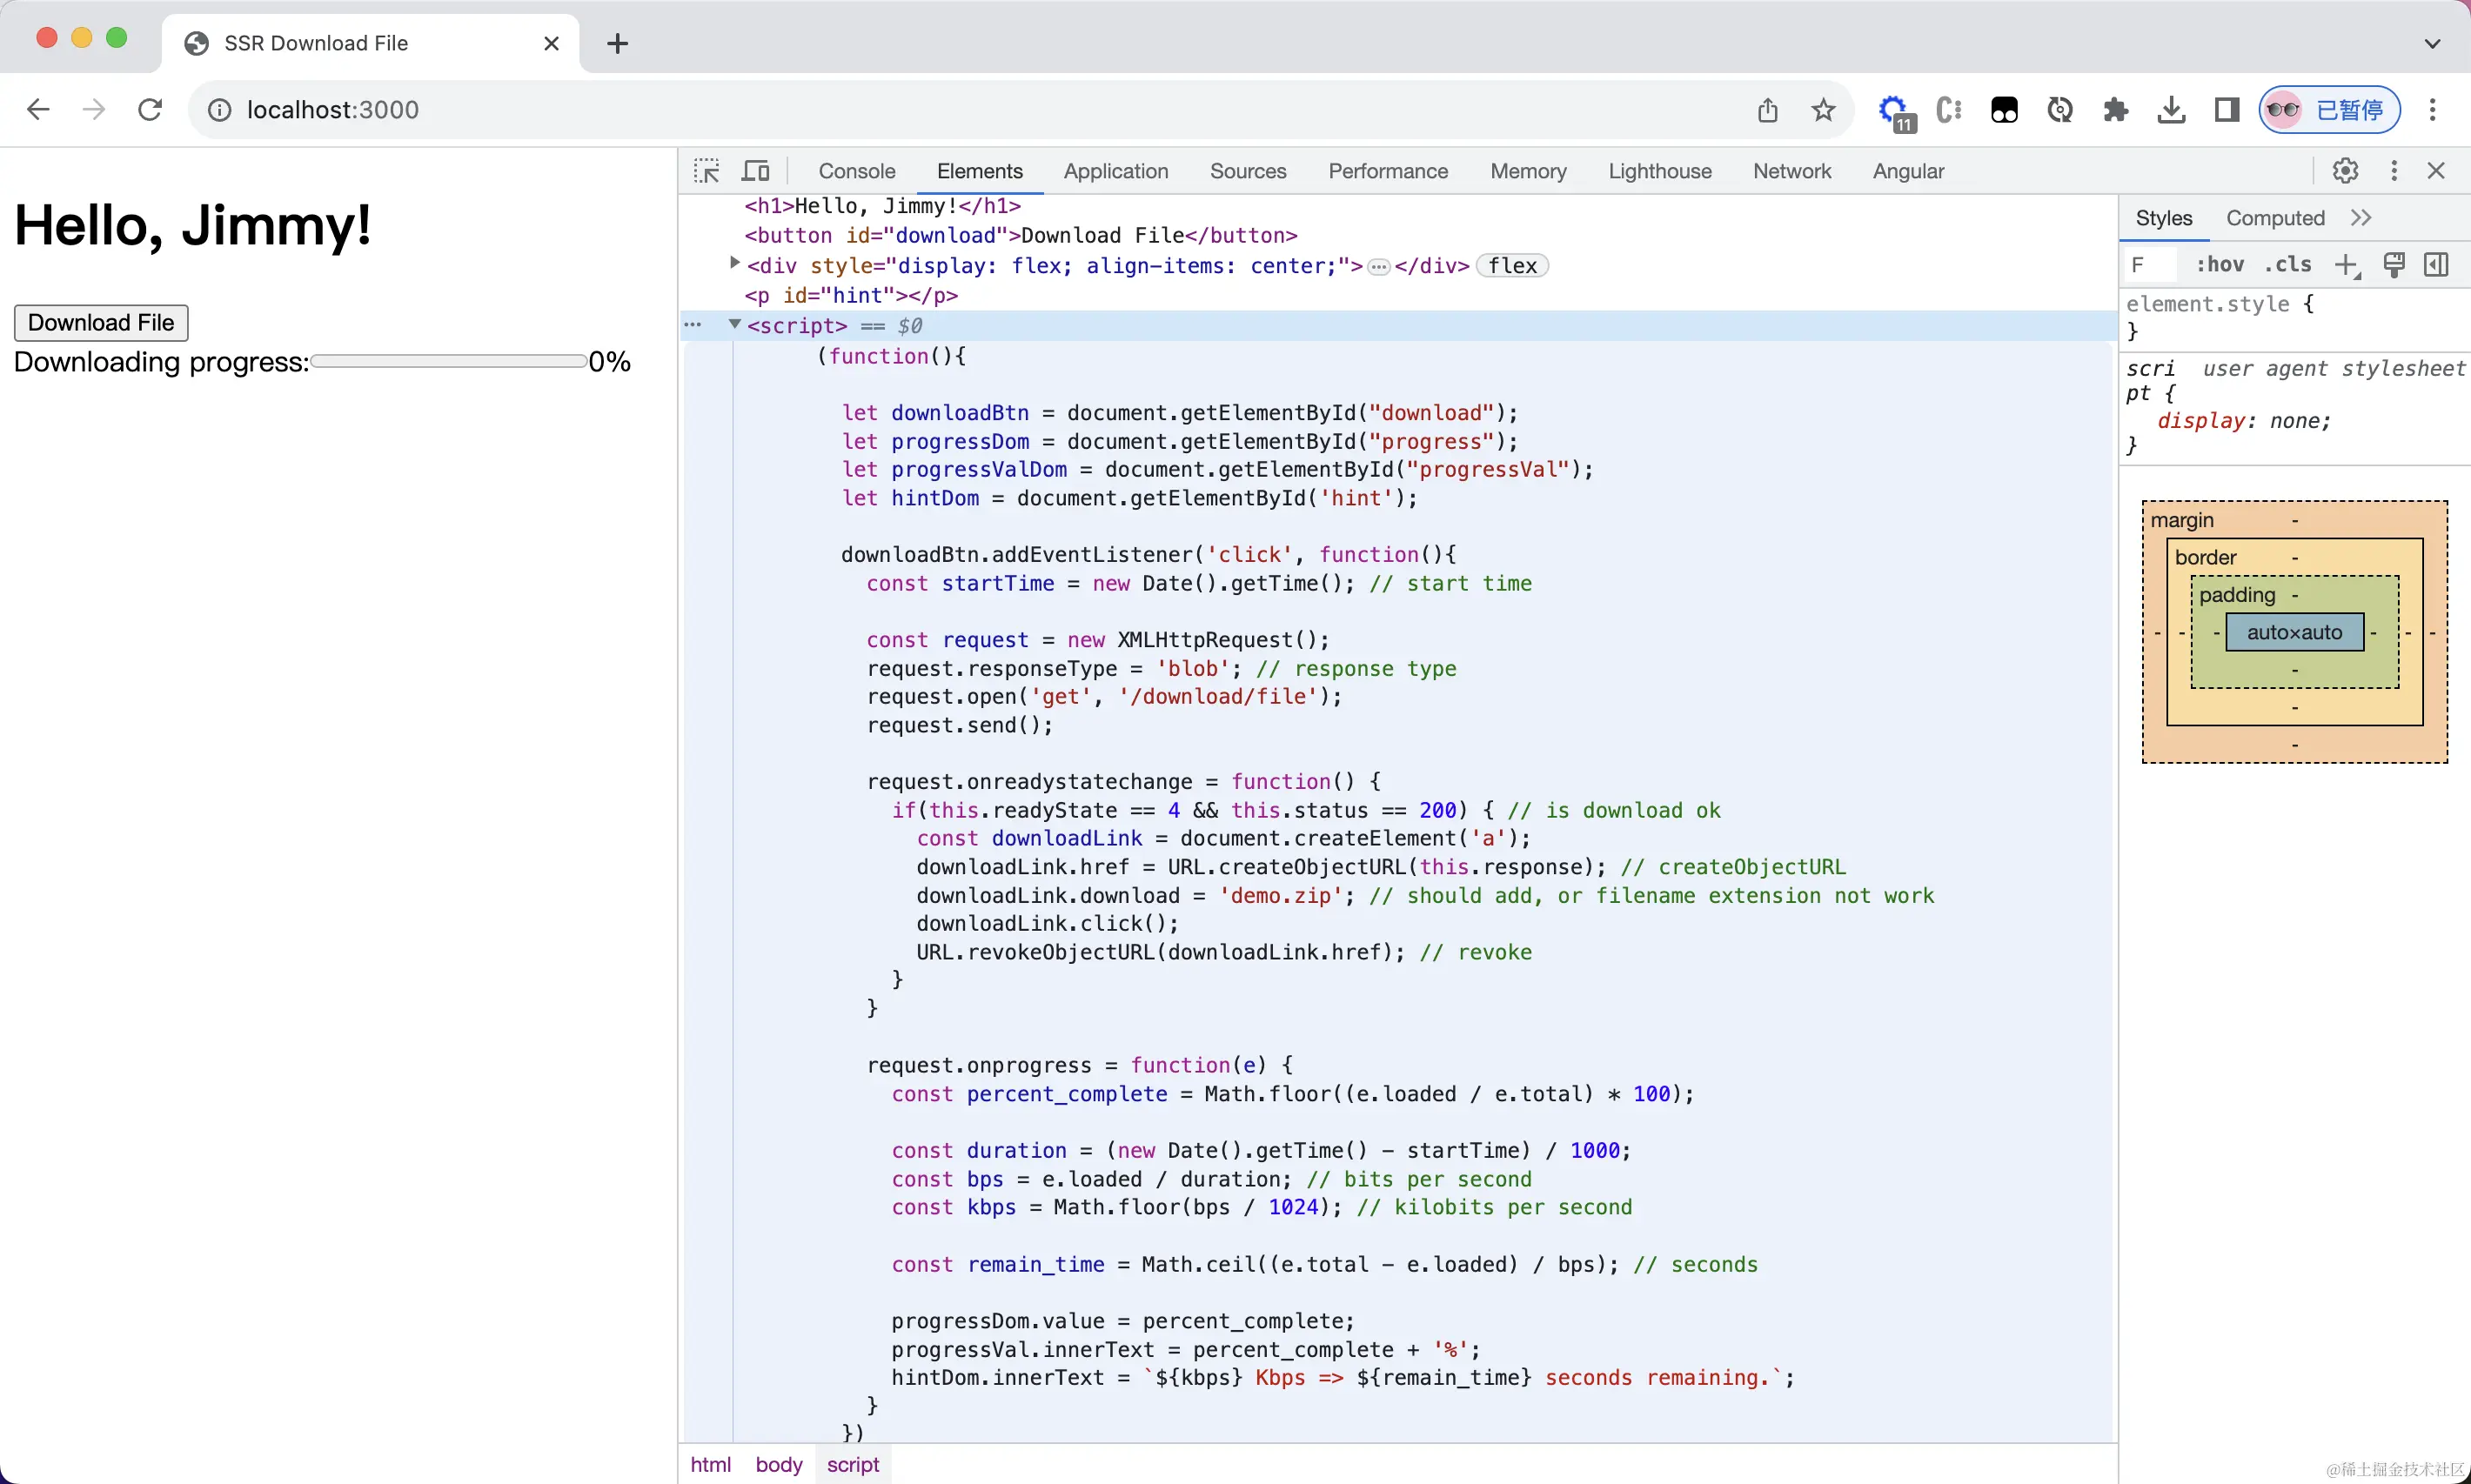The image size is (2471, 1484).
Task: Open the Network tab
Action: tap(1792, 171)
